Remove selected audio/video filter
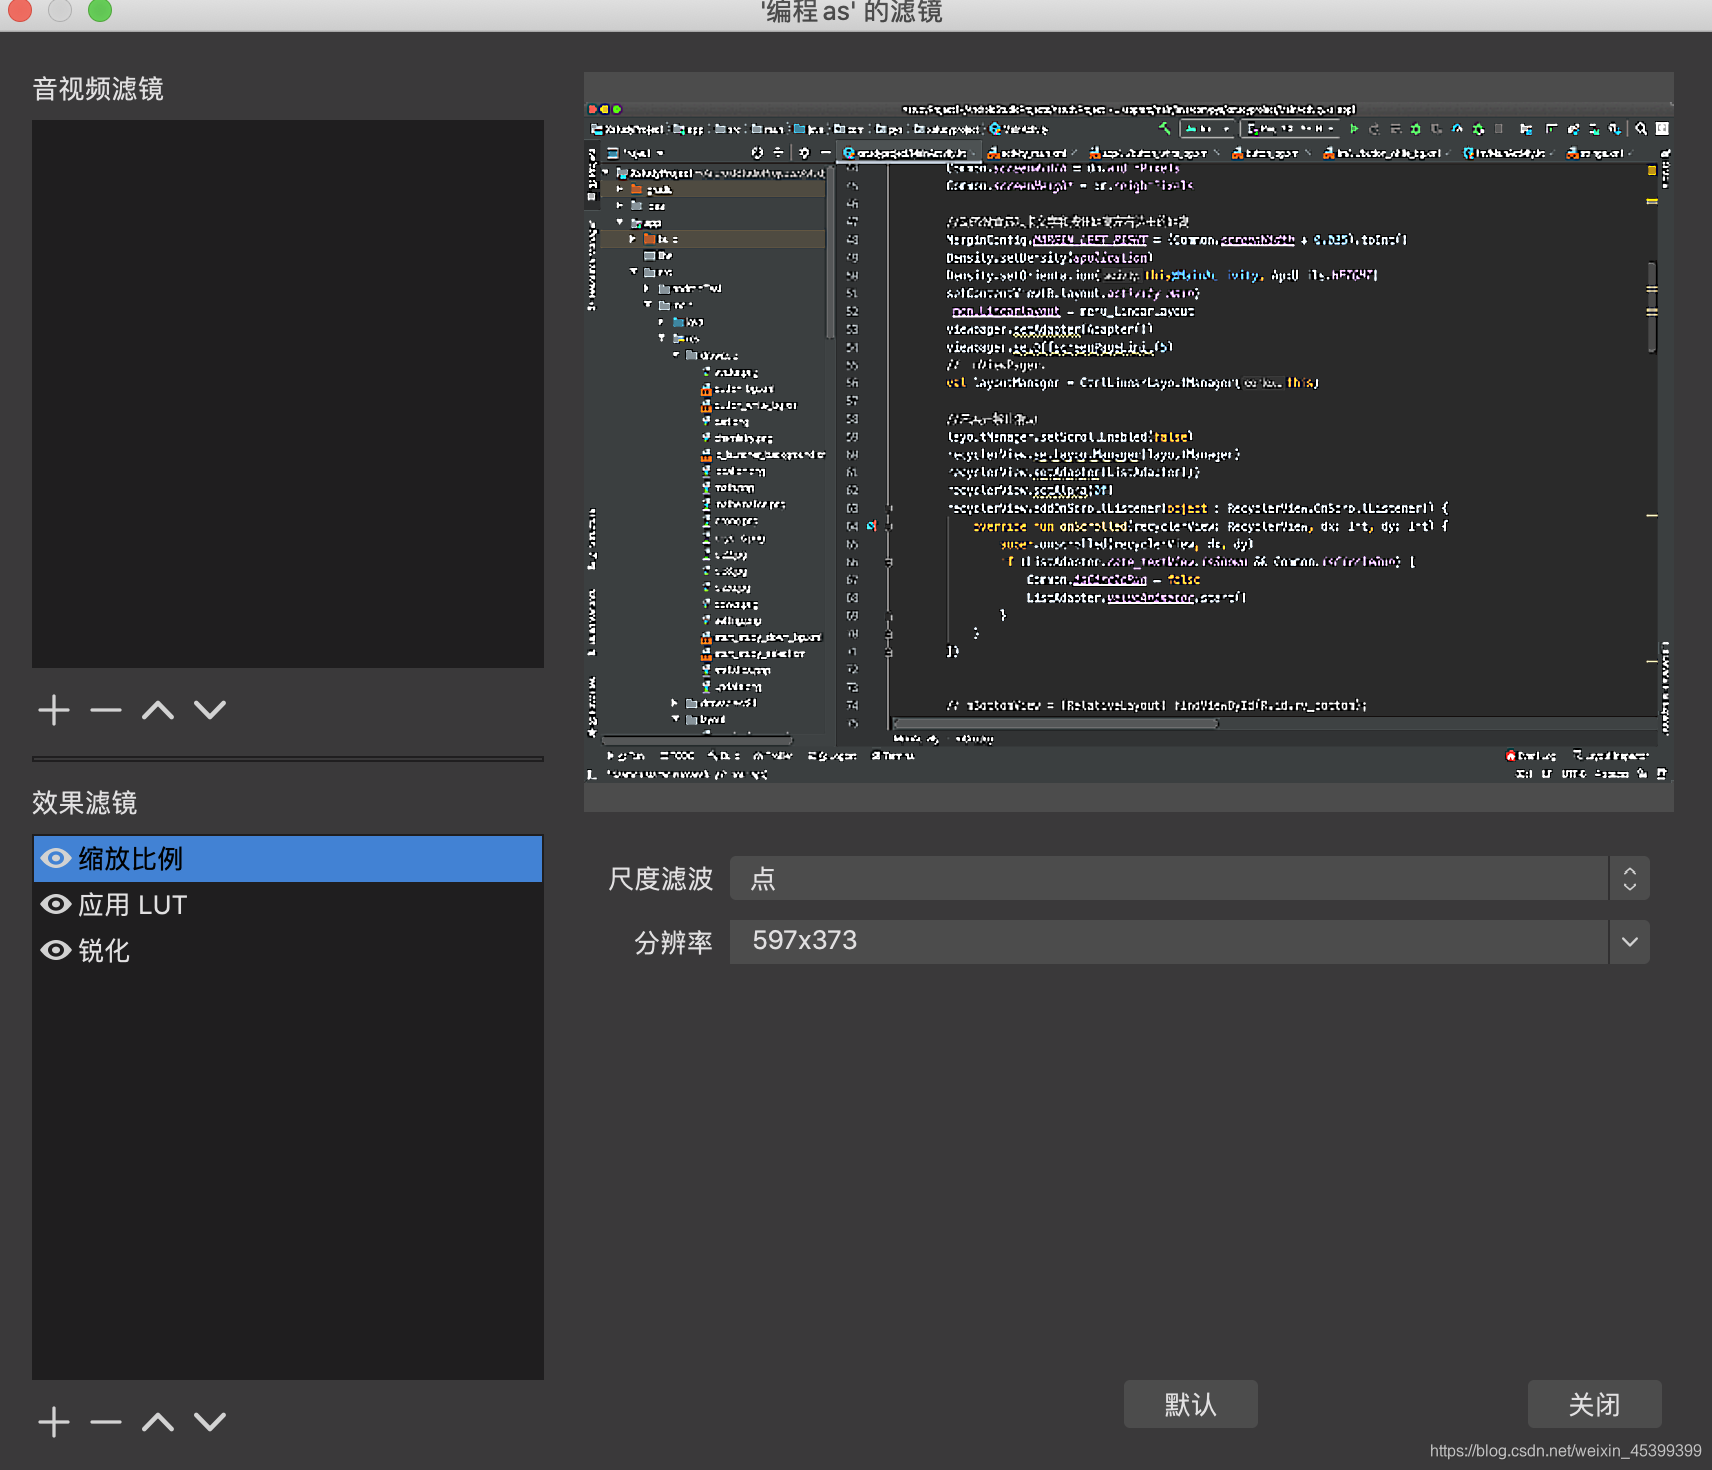The height and width of the screenshot is (1470, 1712). (x=106, y=710)
